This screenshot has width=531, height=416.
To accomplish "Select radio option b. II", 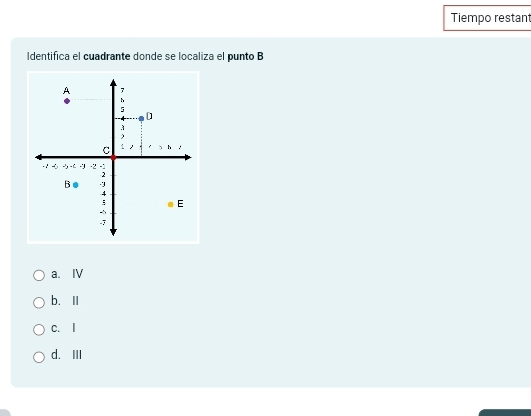I will (x=39, y=303).
